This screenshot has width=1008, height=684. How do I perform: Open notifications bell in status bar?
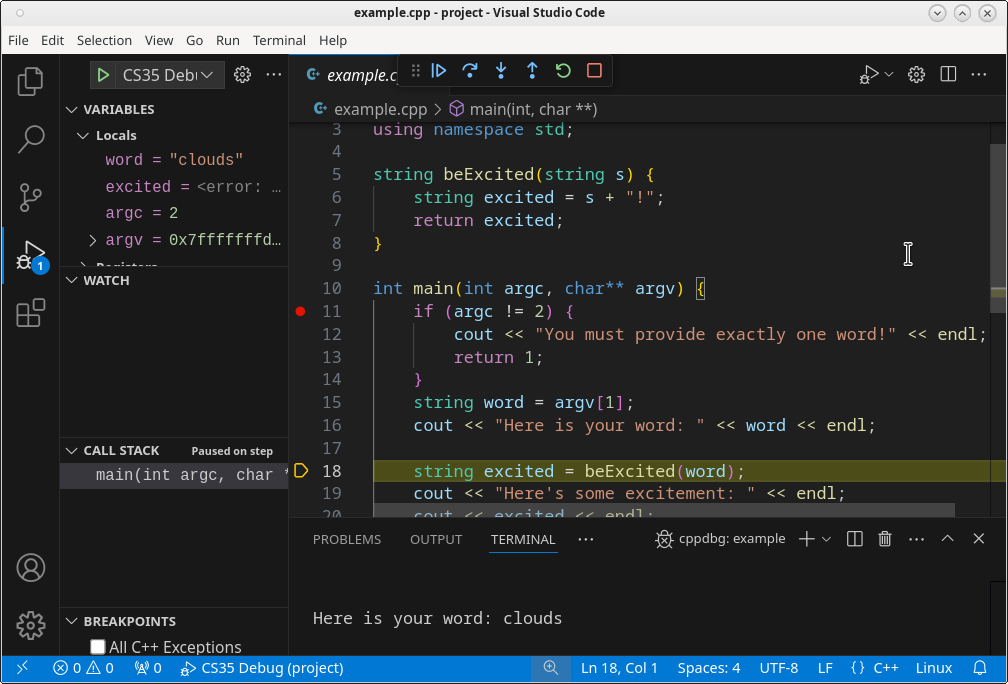point(979,669)
